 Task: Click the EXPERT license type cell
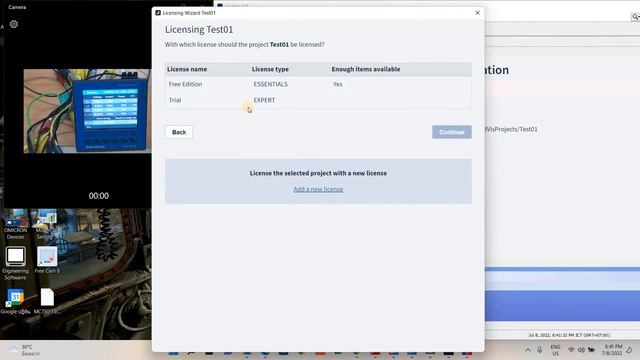264,100
